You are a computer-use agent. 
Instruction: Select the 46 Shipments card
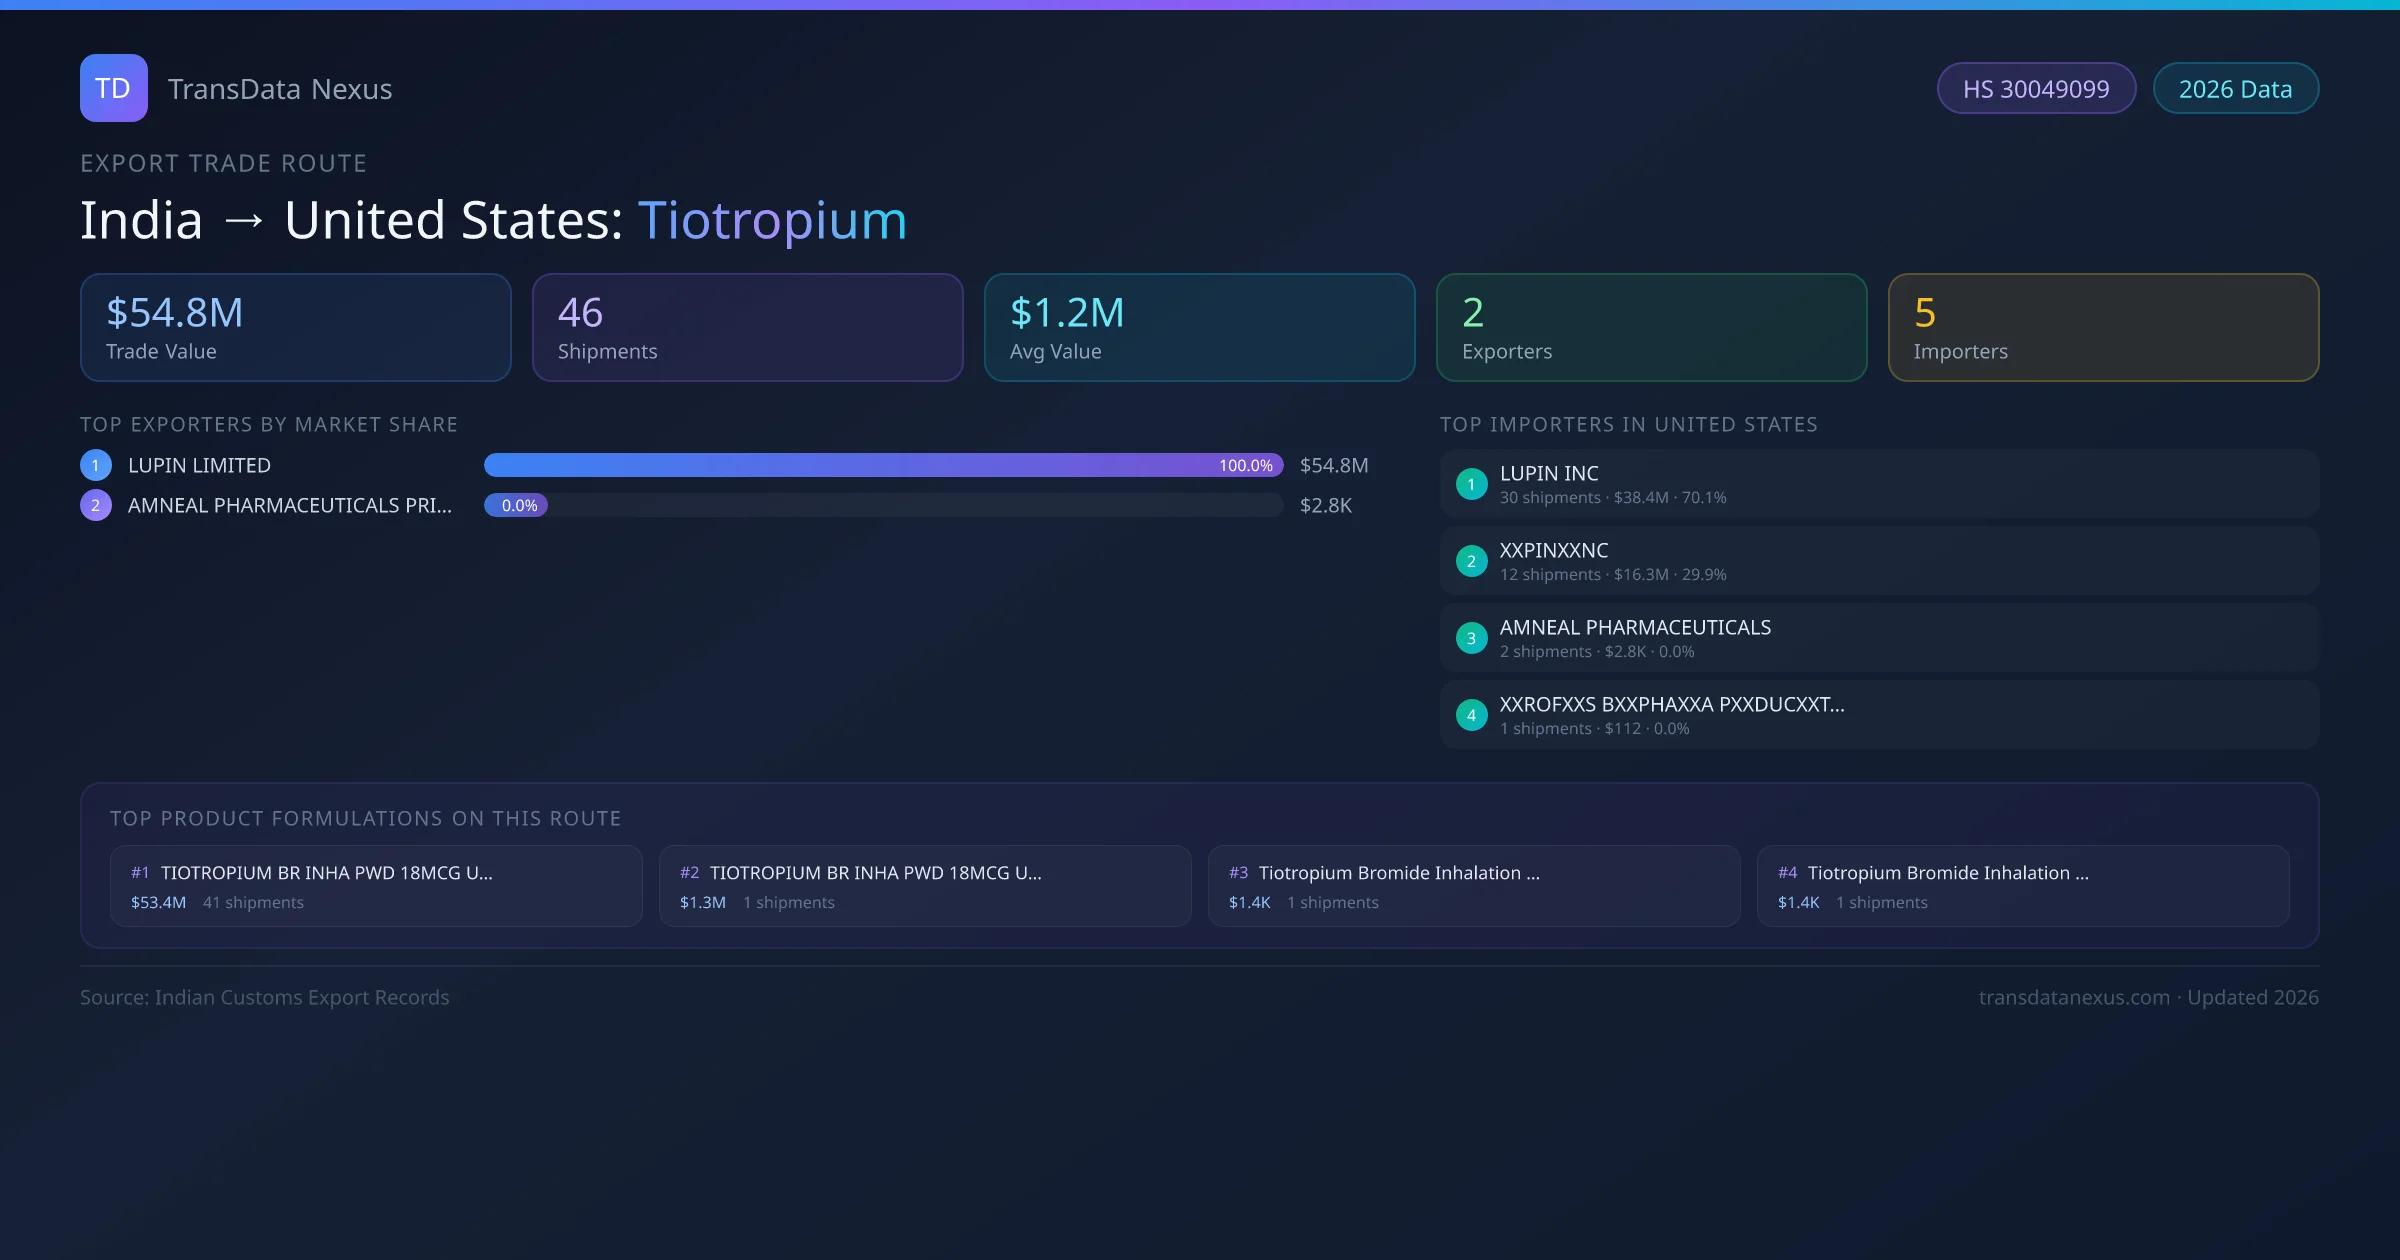point(748,328)
